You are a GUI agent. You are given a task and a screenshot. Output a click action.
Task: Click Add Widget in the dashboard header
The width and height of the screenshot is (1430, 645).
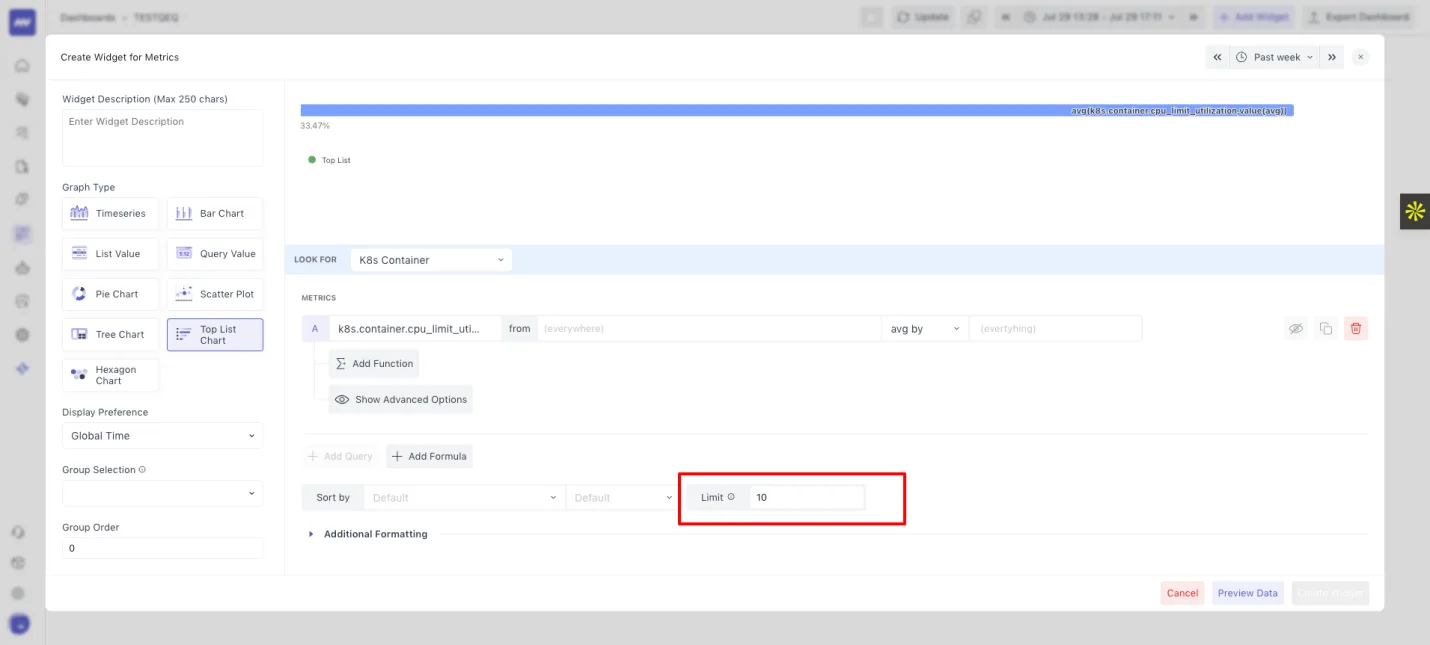[1255, 17]
